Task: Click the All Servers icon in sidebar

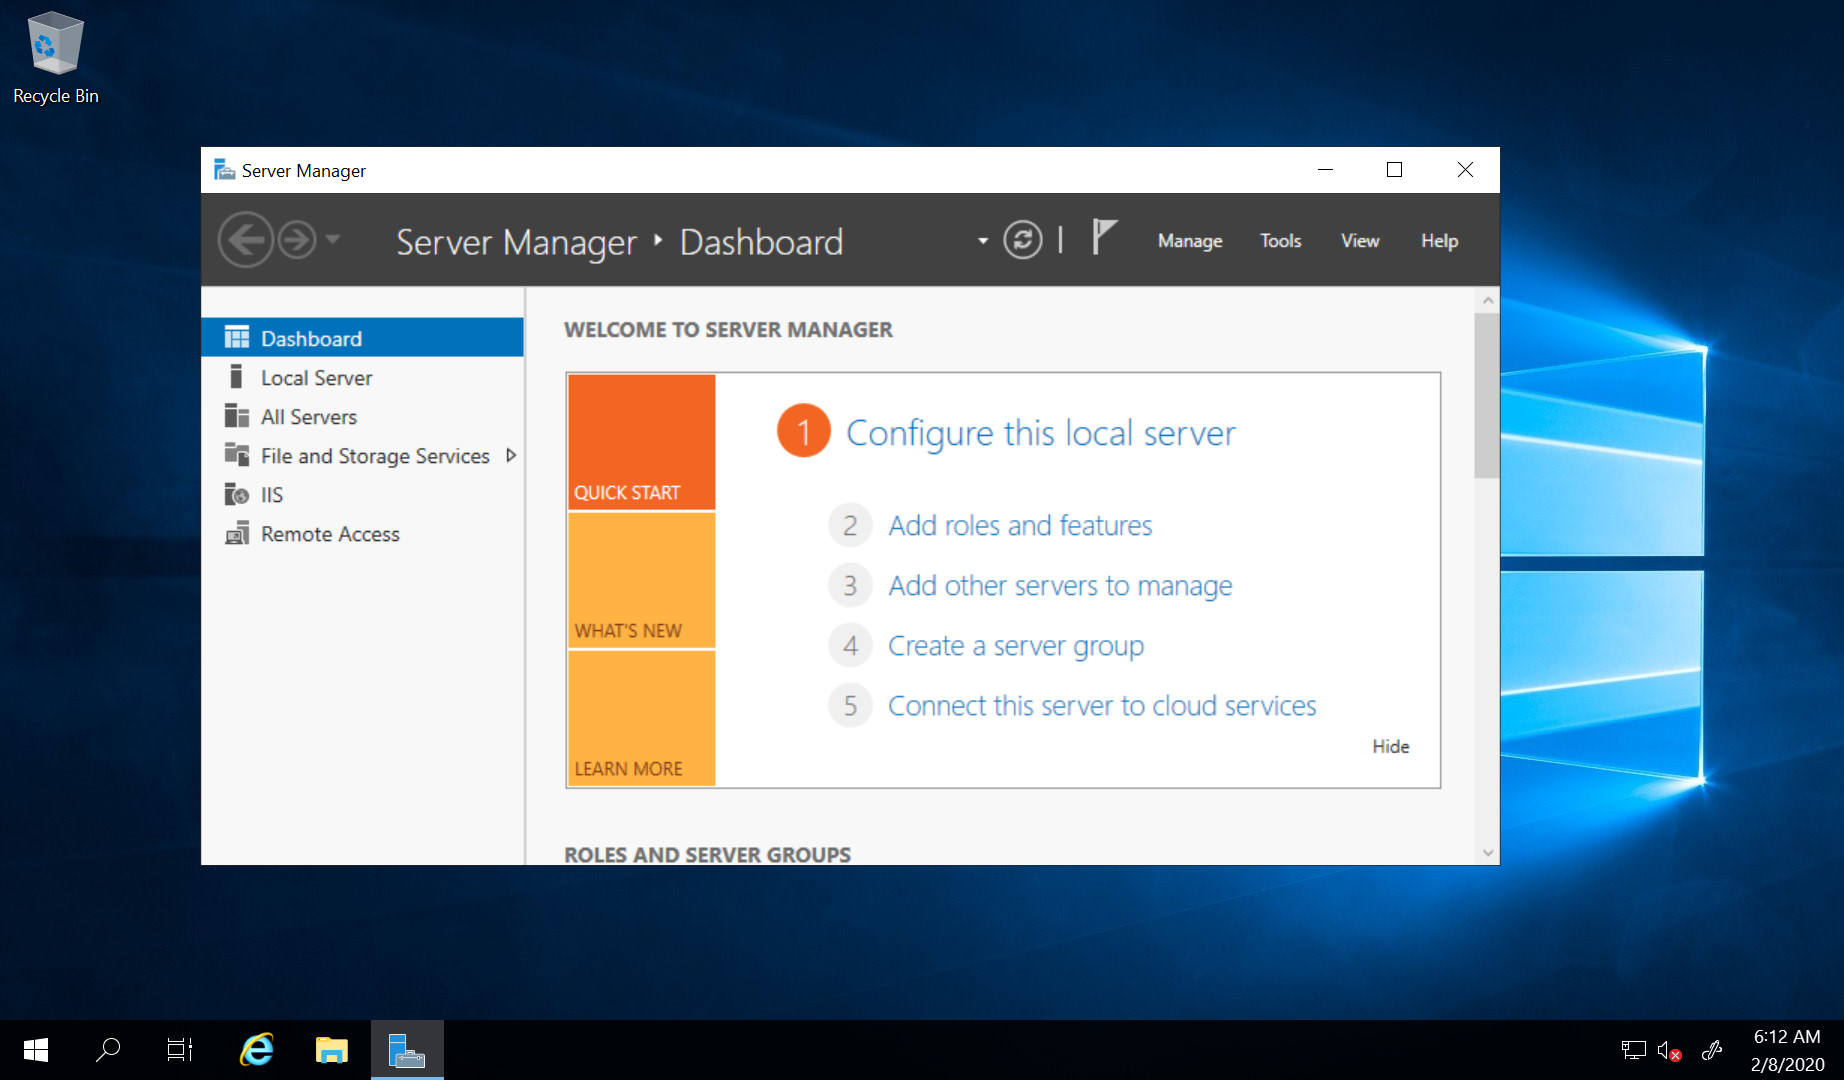Action: click(x=237, y=415)
